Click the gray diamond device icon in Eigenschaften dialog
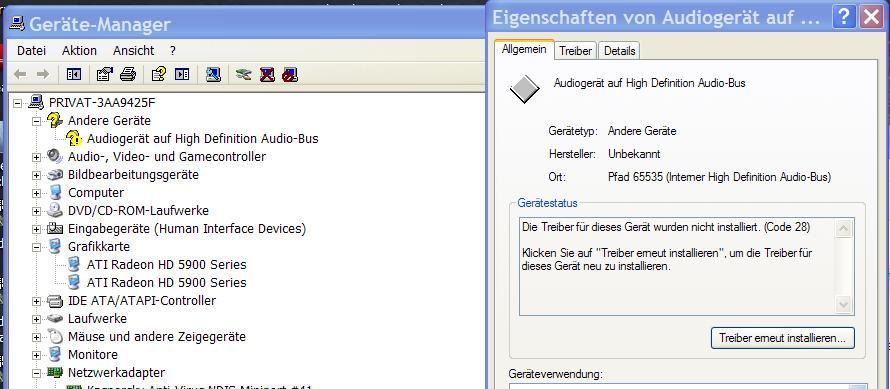Screen dimensions: 890x389 524,89
